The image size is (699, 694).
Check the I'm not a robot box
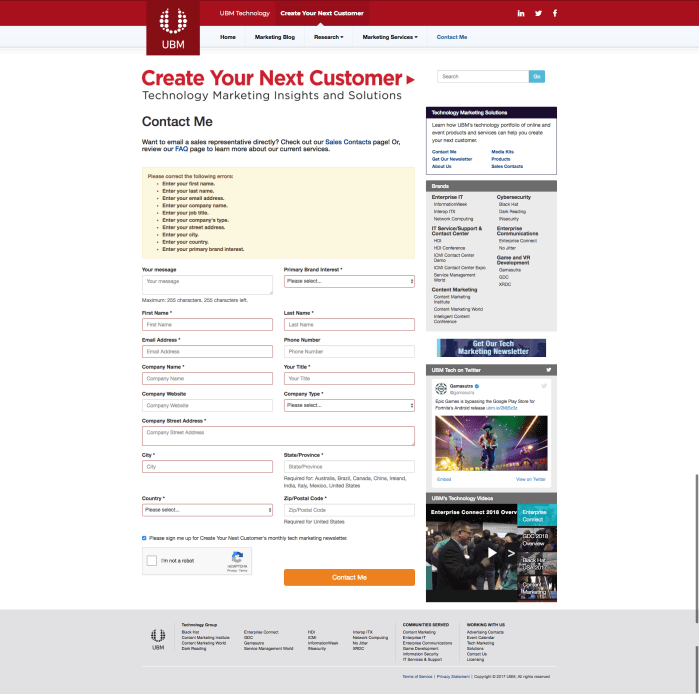152,561
